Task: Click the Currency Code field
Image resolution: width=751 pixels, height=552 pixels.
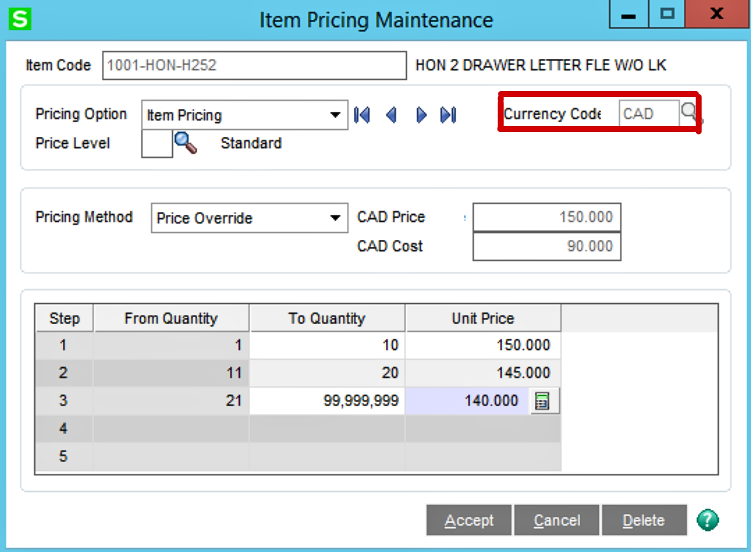Action: point(648,114)
